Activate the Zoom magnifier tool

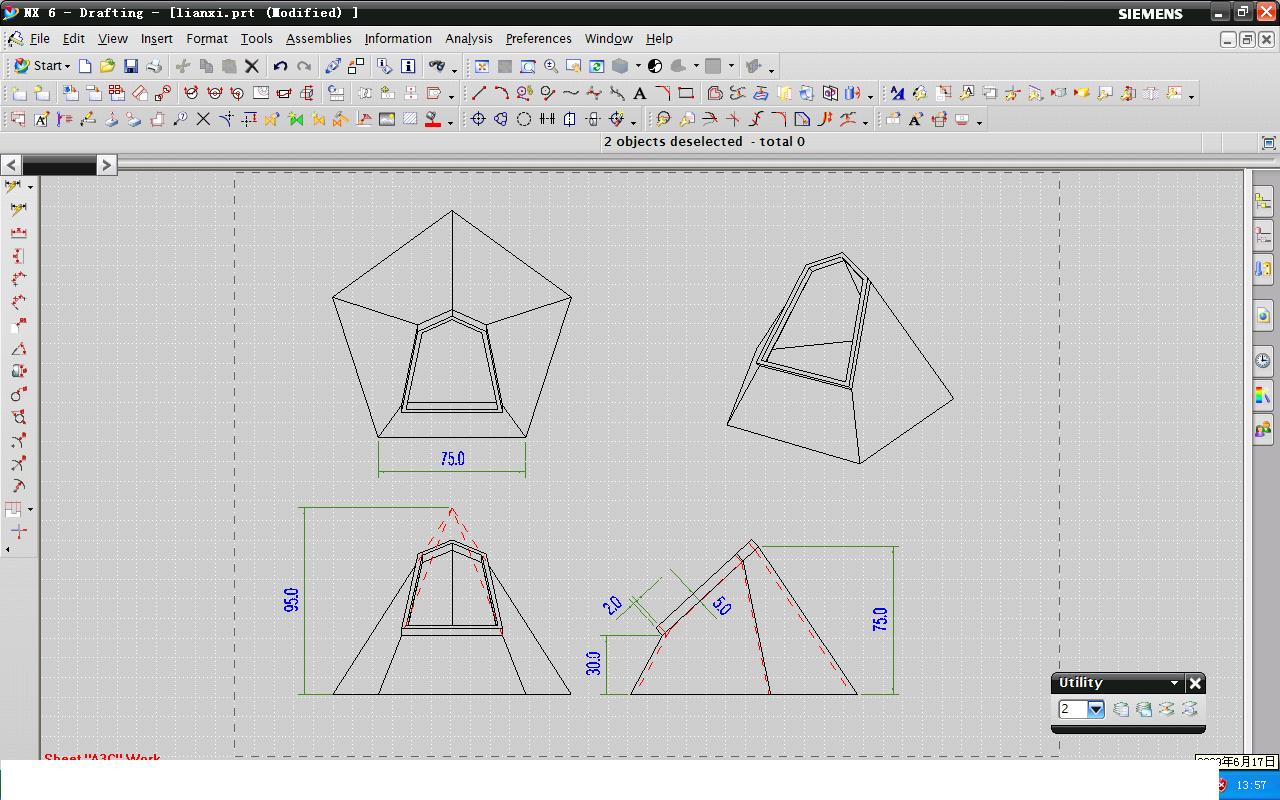point(551,66)
